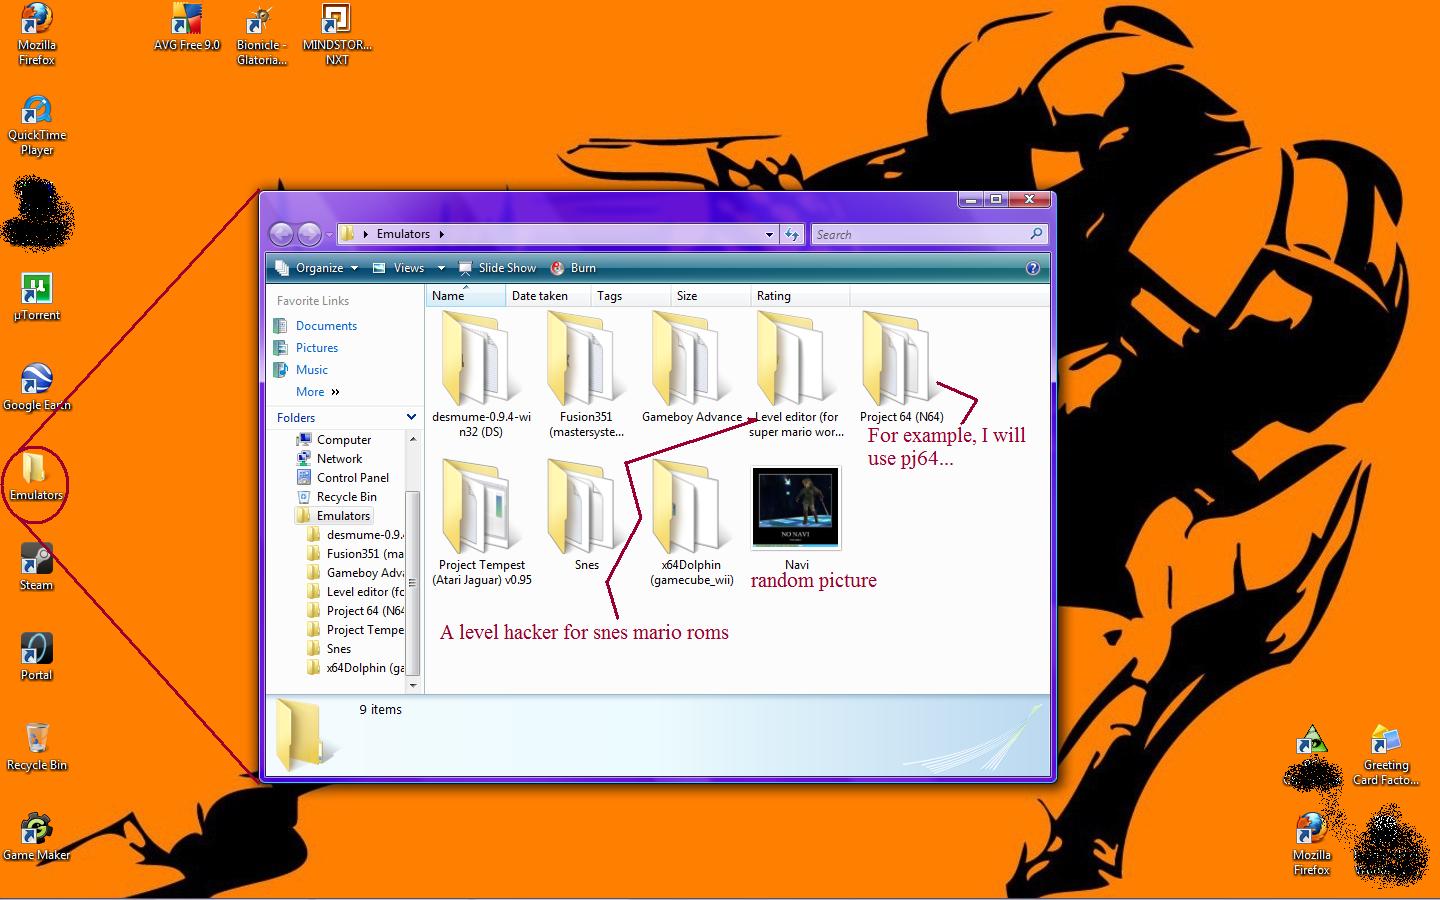Viewport: 1440px width, 900px height.
Task: Collapse the Folders pane chevron
Action: 411,417
